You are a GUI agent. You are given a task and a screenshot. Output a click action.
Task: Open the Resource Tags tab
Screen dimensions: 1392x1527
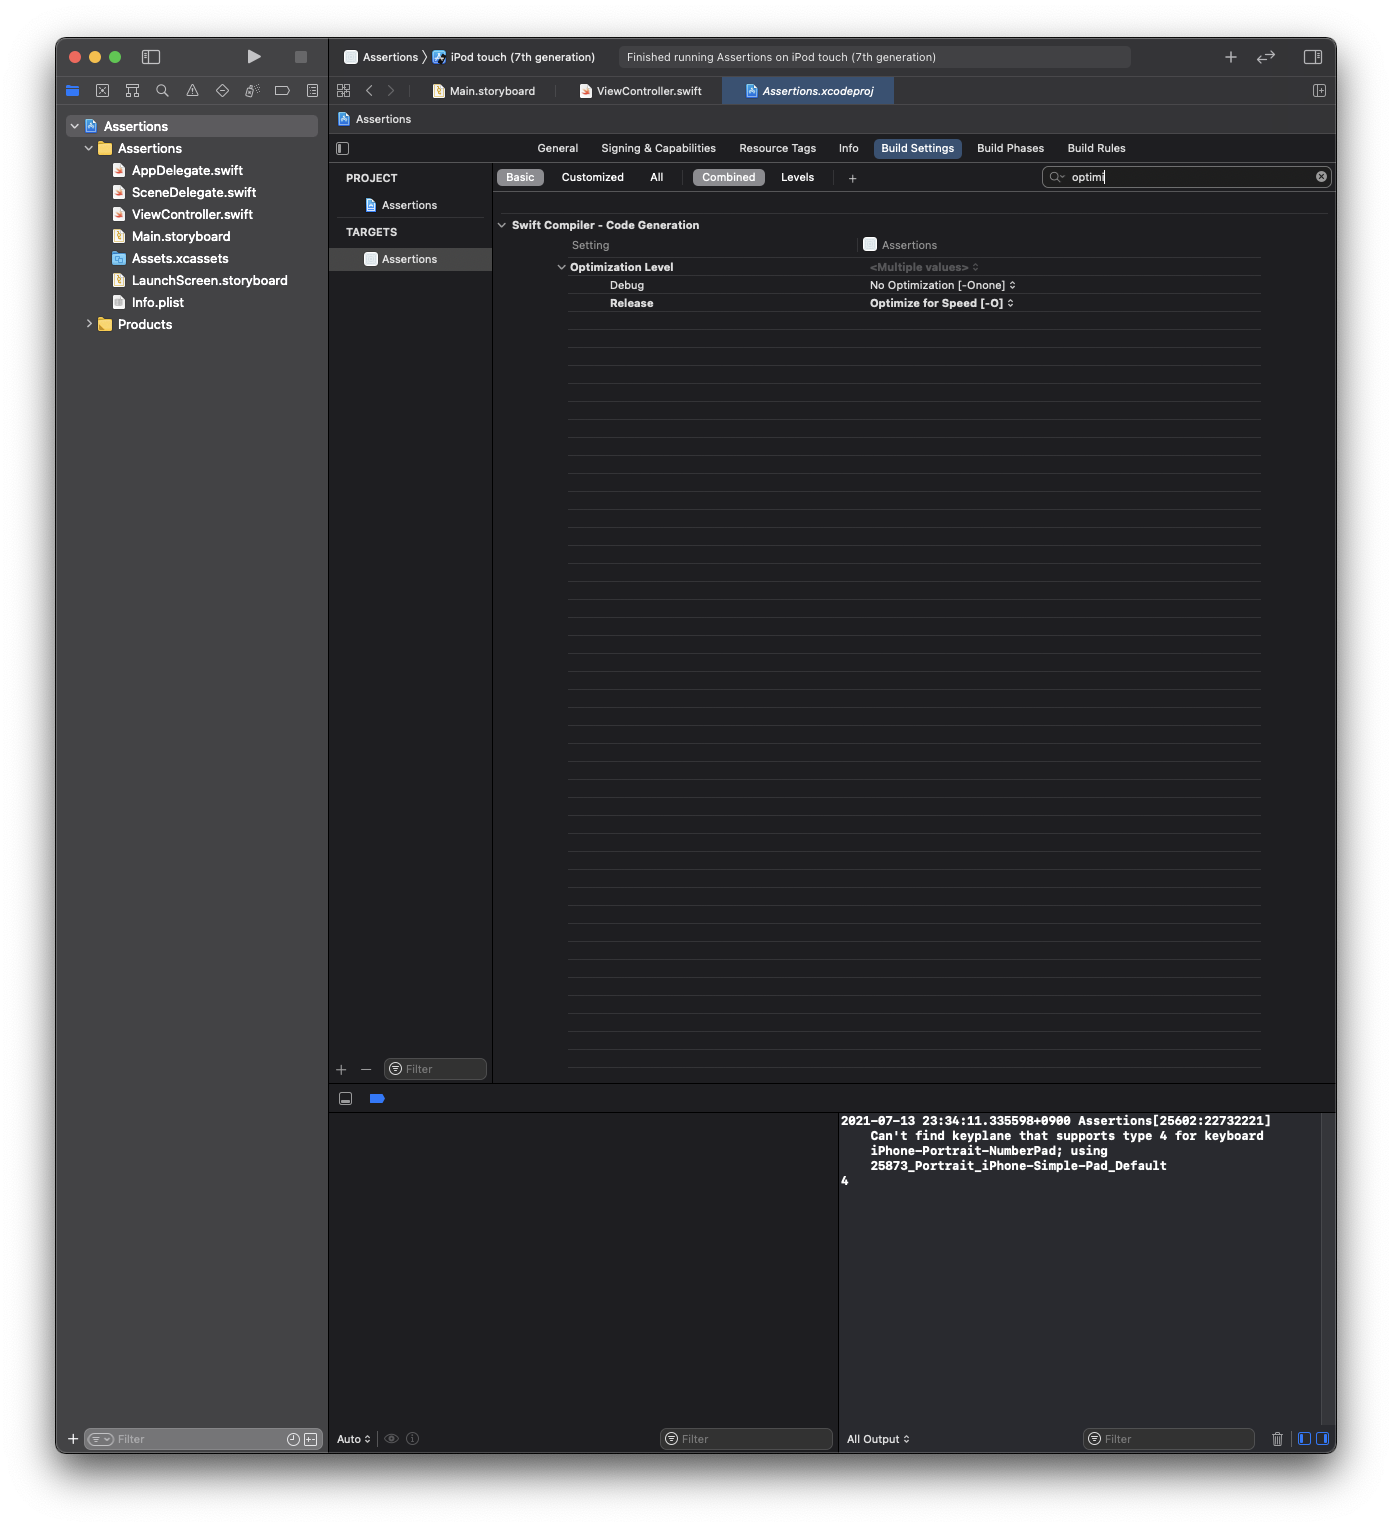[x=778, y=148]
